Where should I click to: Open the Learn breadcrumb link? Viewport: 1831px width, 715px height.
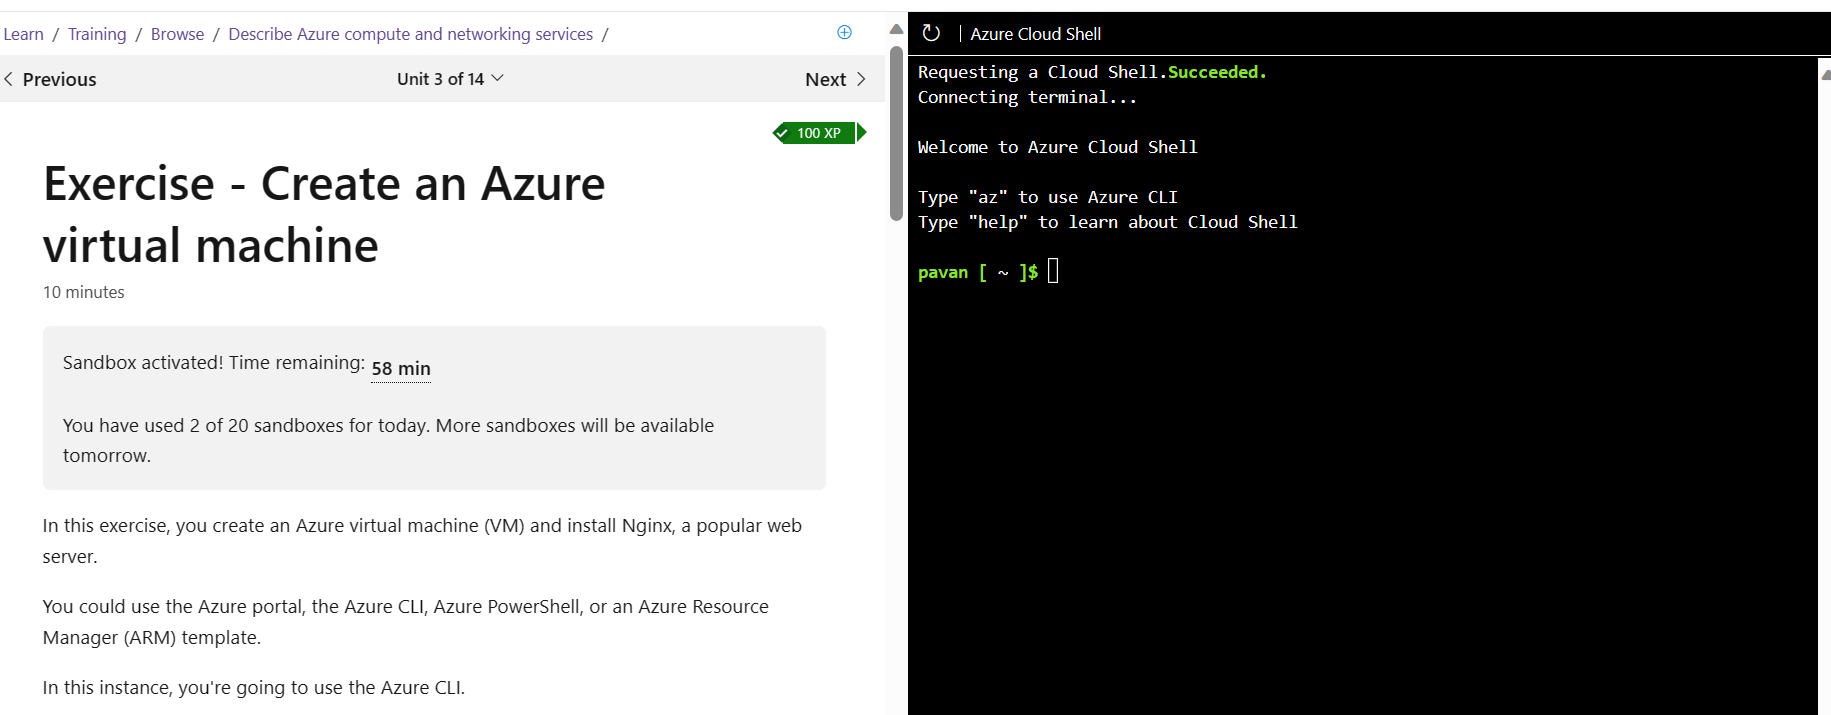(23, 34)
